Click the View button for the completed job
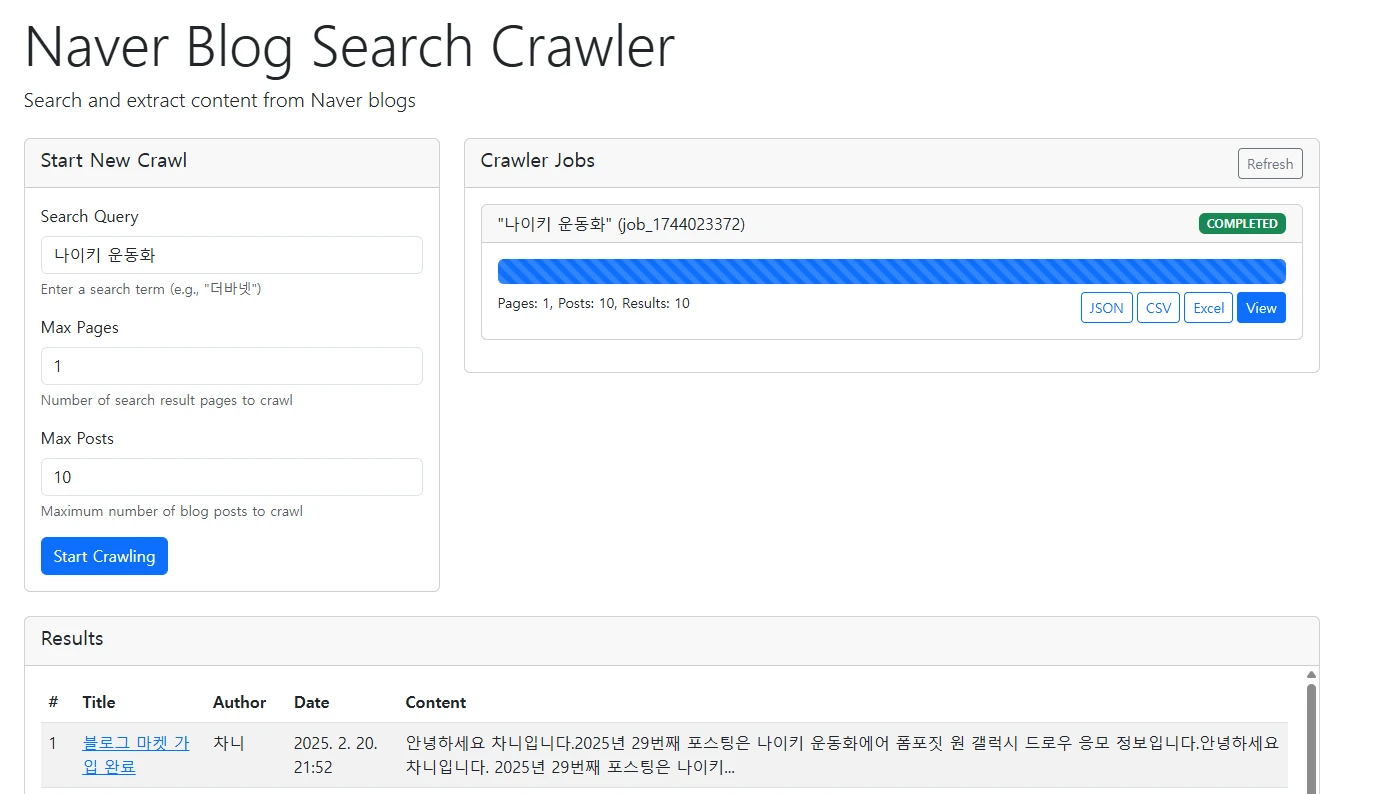The height and width of the screenshot is (794, 1395). 1261,308
